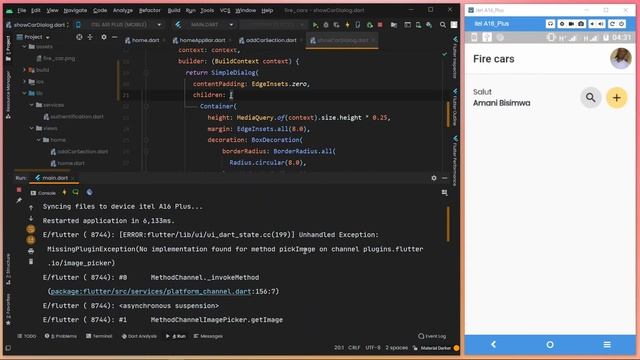Open the Navigate menu

point(76,10)
